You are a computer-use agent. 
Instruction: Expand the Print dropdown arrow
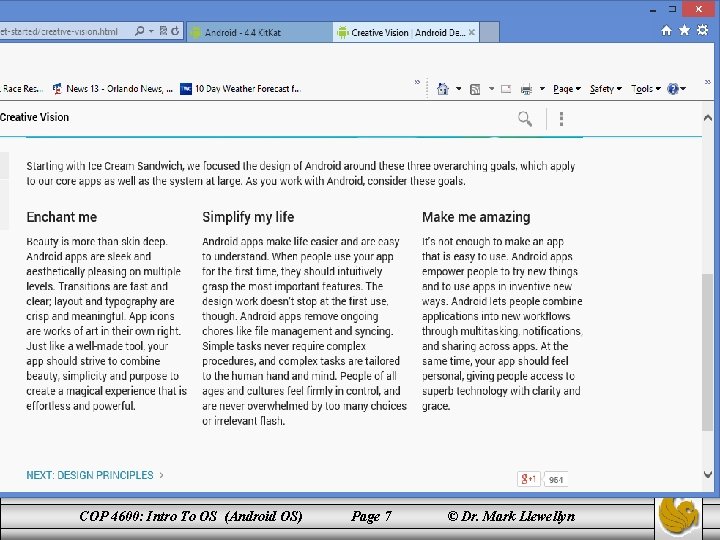pyautogui.click(x=542, y=89)
